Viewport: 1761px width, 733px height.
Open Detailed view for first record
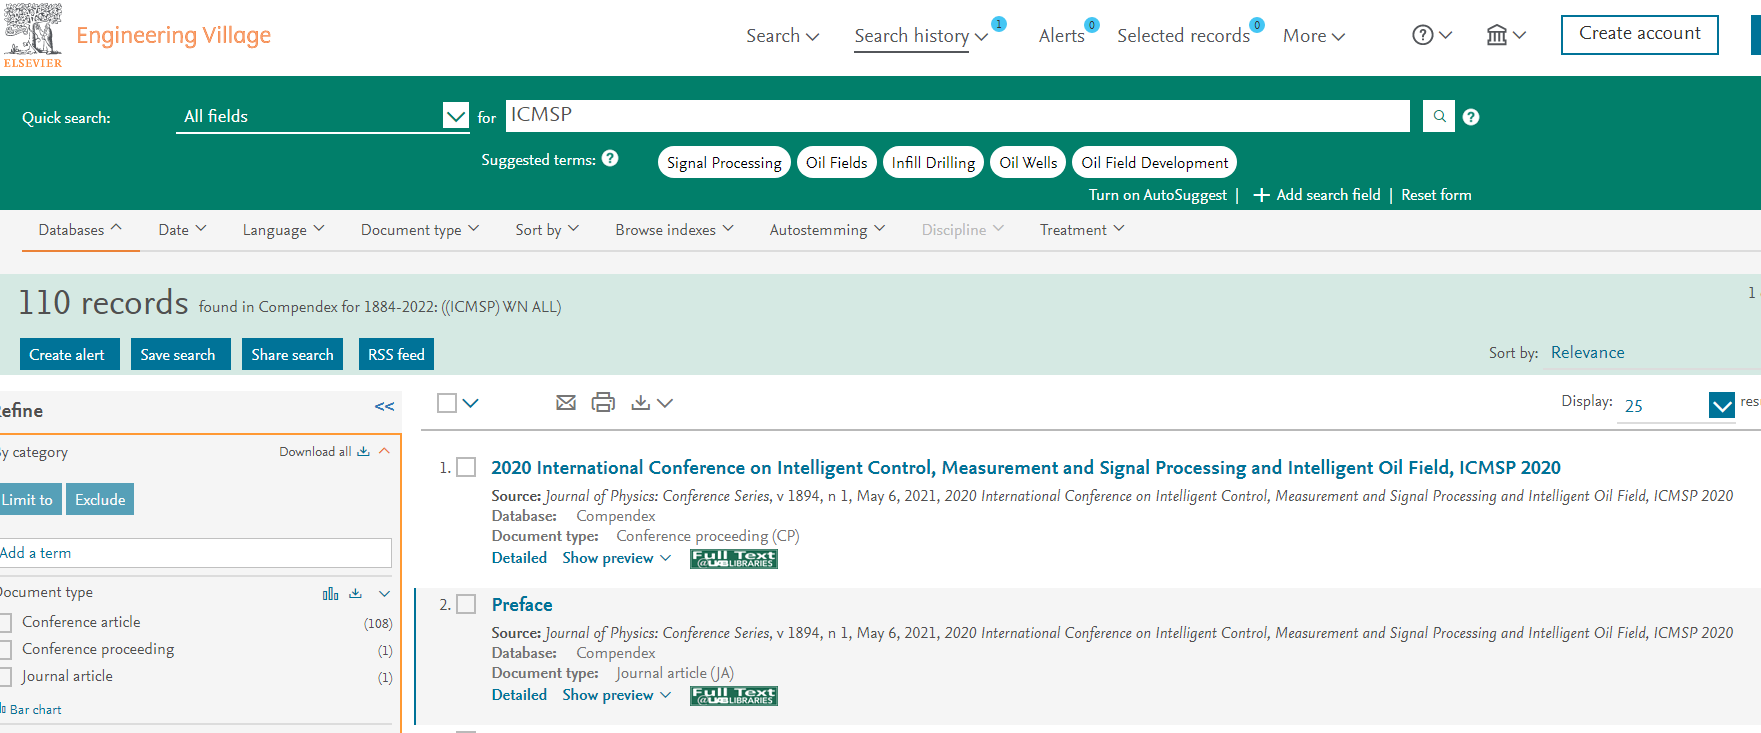coord(519,558)
